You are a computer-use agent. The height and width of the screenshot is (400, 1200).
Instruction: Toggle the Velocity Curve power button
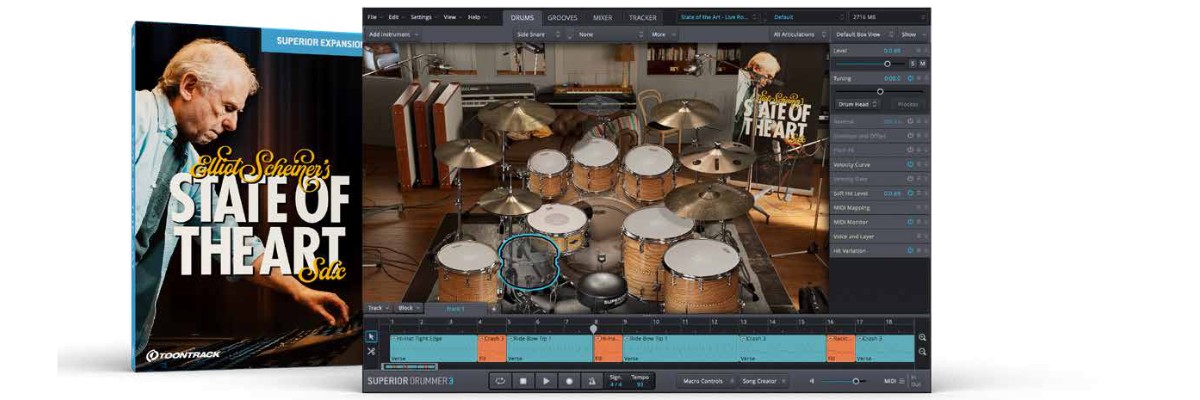click(x=910, y=164)
